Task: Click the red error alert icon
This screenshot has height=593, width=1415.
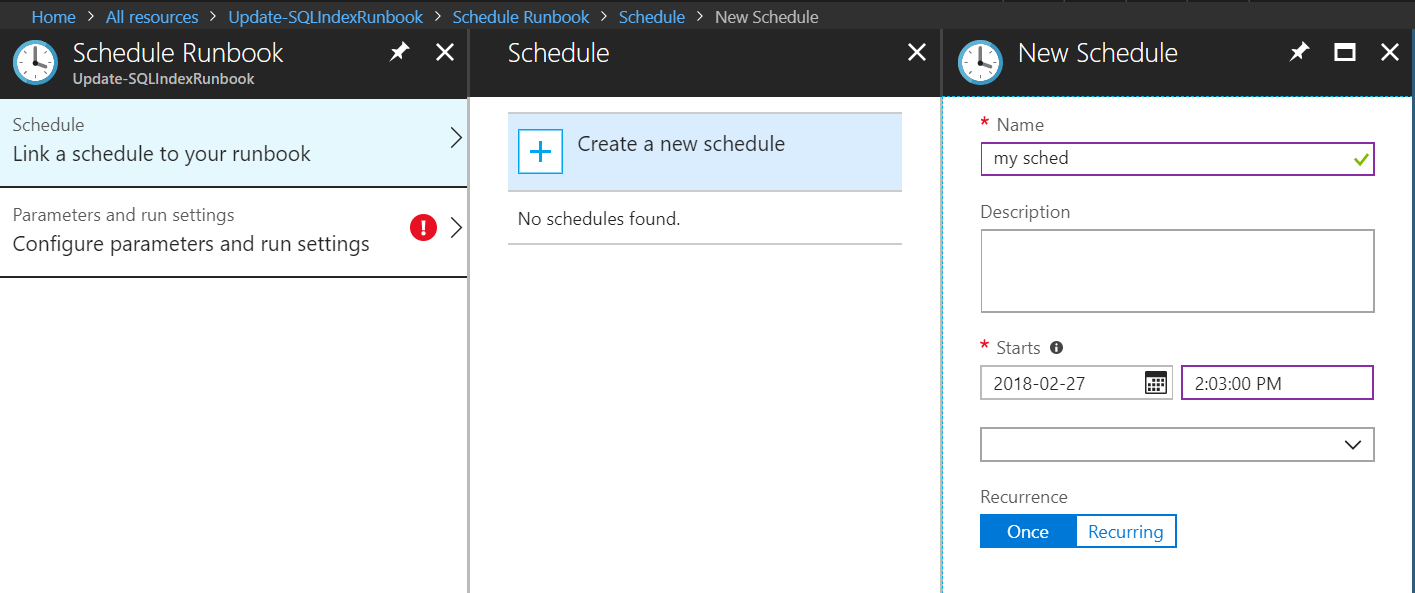Action: coord(424,228)
